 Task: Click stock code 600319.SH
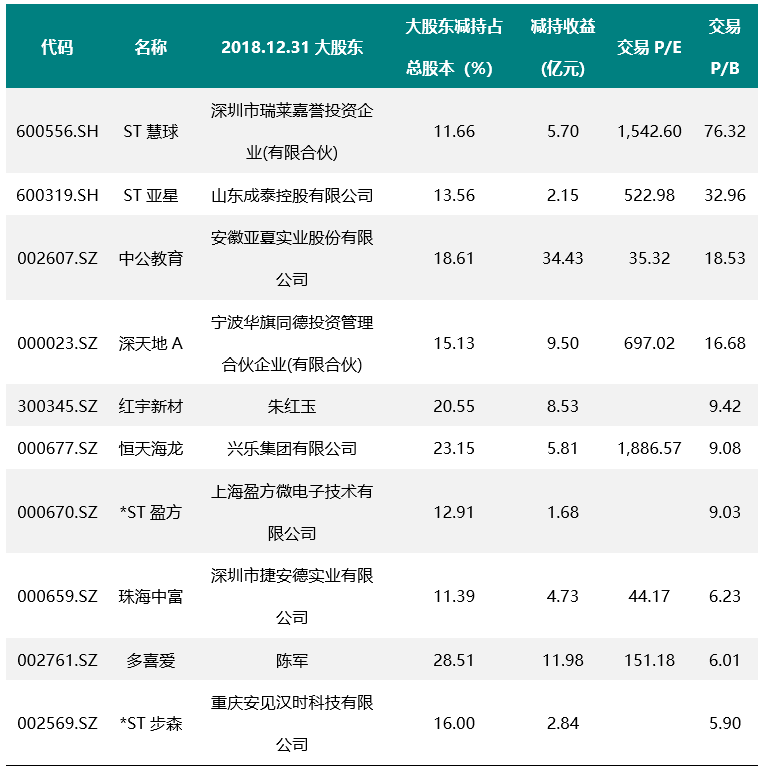pyautogui.click(x=57, y=195)
